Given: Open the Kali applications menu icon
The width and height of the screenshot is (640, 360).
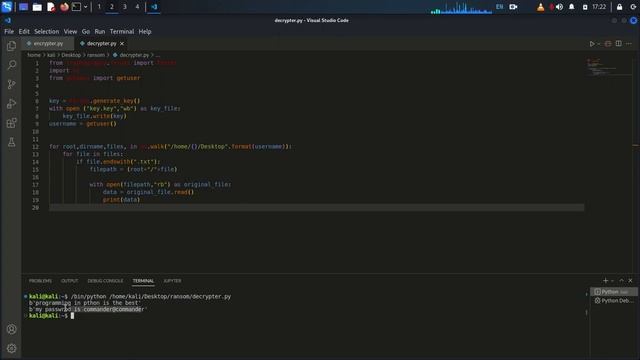Looking at the screenshot, I should 7,7.
